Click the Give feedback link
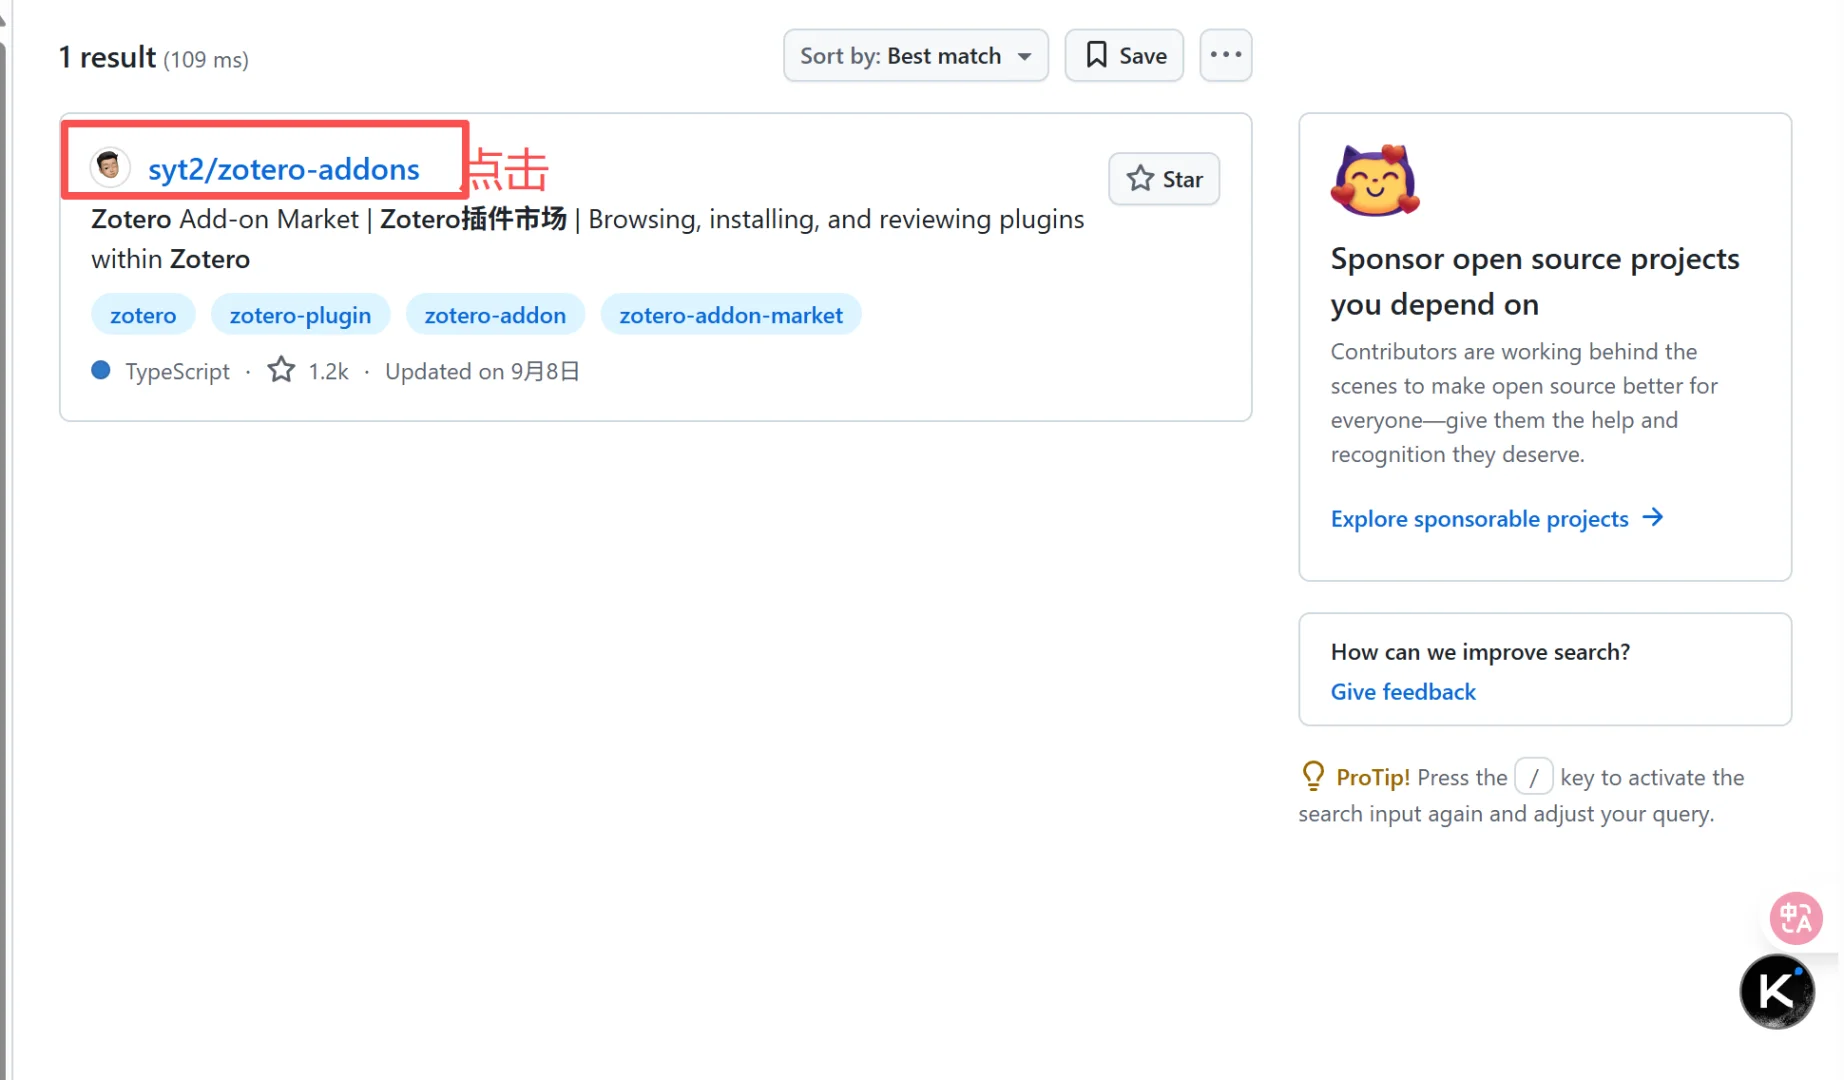This screenshot has height=1080, width=1844. click(x=1403, y=691)
